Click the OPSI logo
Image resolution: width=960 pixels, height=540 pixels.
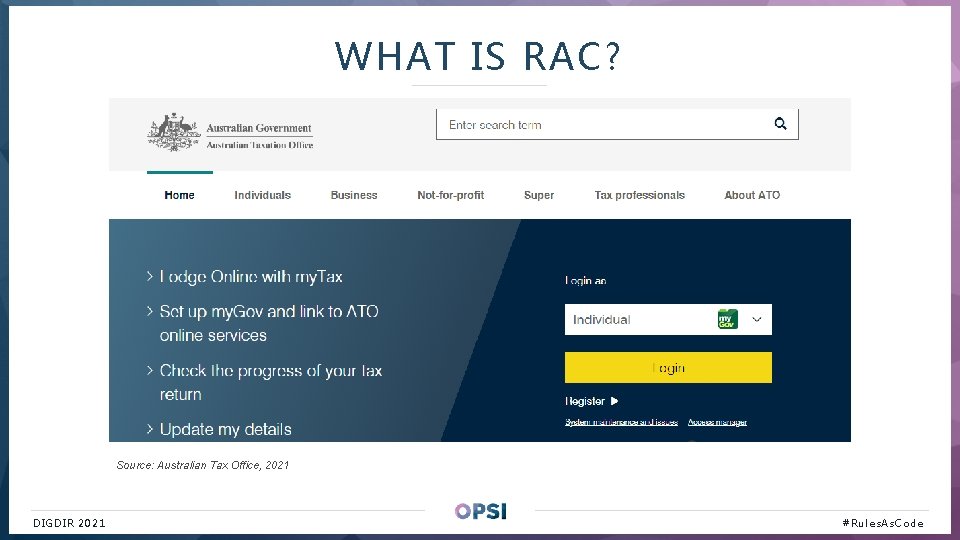click(481, 511)
